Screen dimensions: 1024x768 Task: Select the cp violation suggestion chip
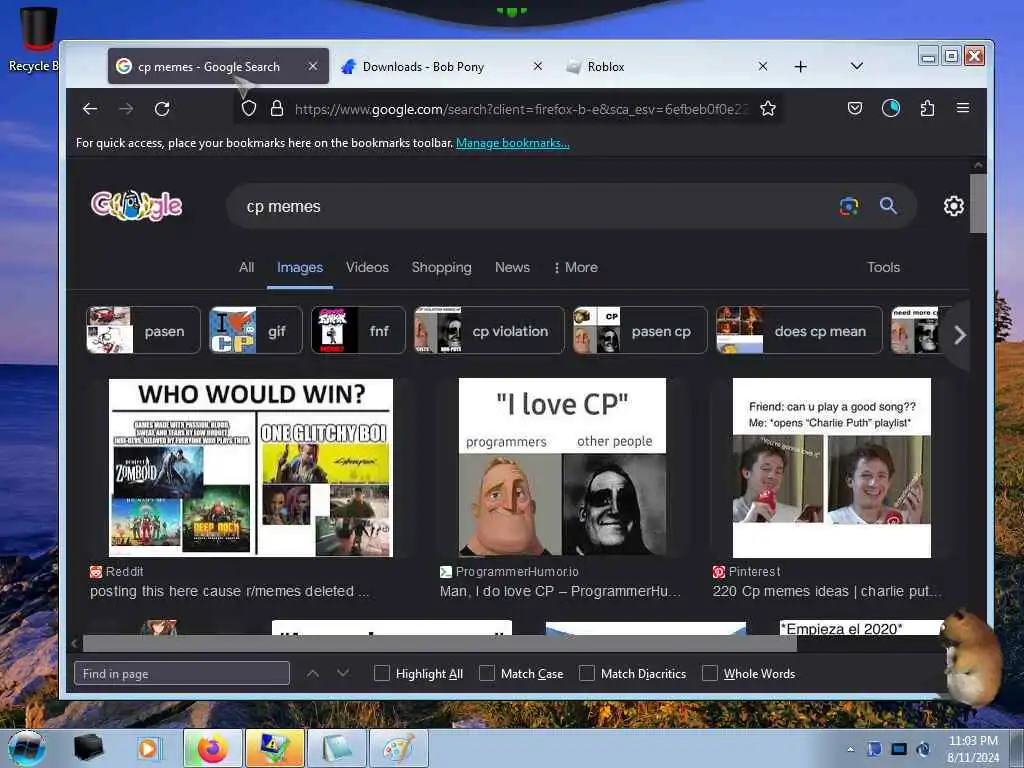(489, 330)
